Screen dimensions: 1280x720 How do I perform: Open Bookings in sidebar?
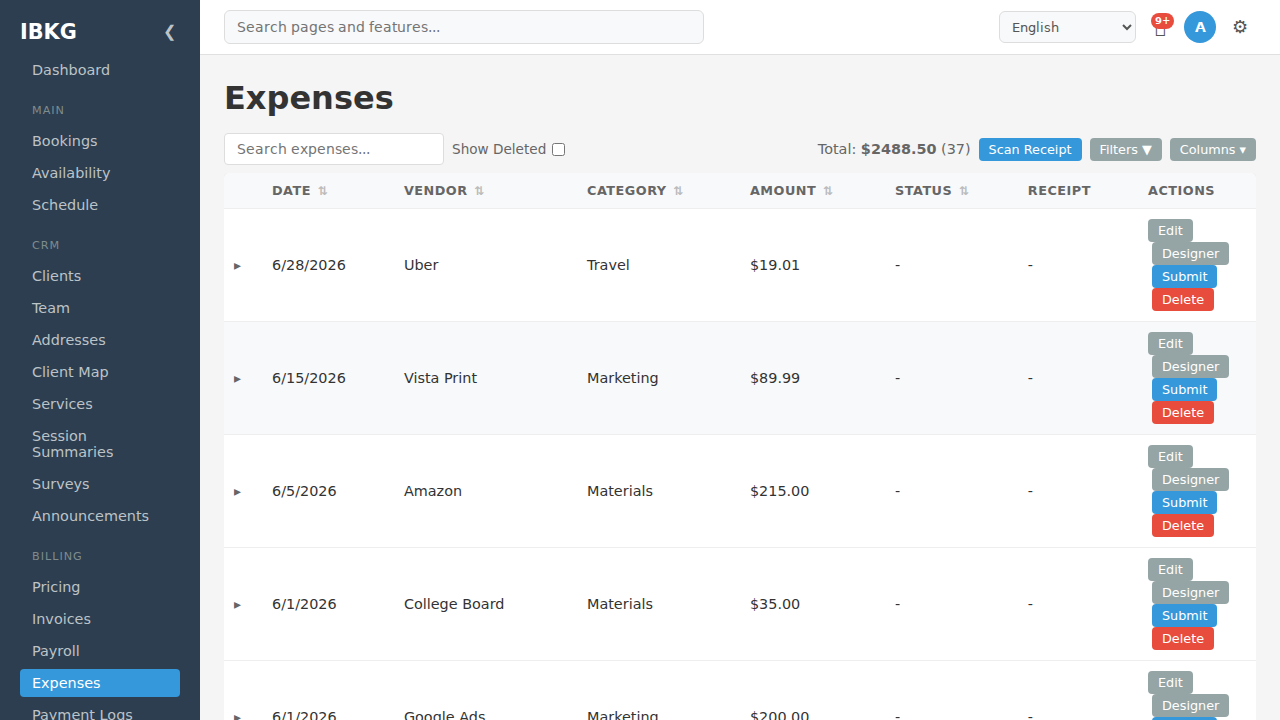pos(100,141)
